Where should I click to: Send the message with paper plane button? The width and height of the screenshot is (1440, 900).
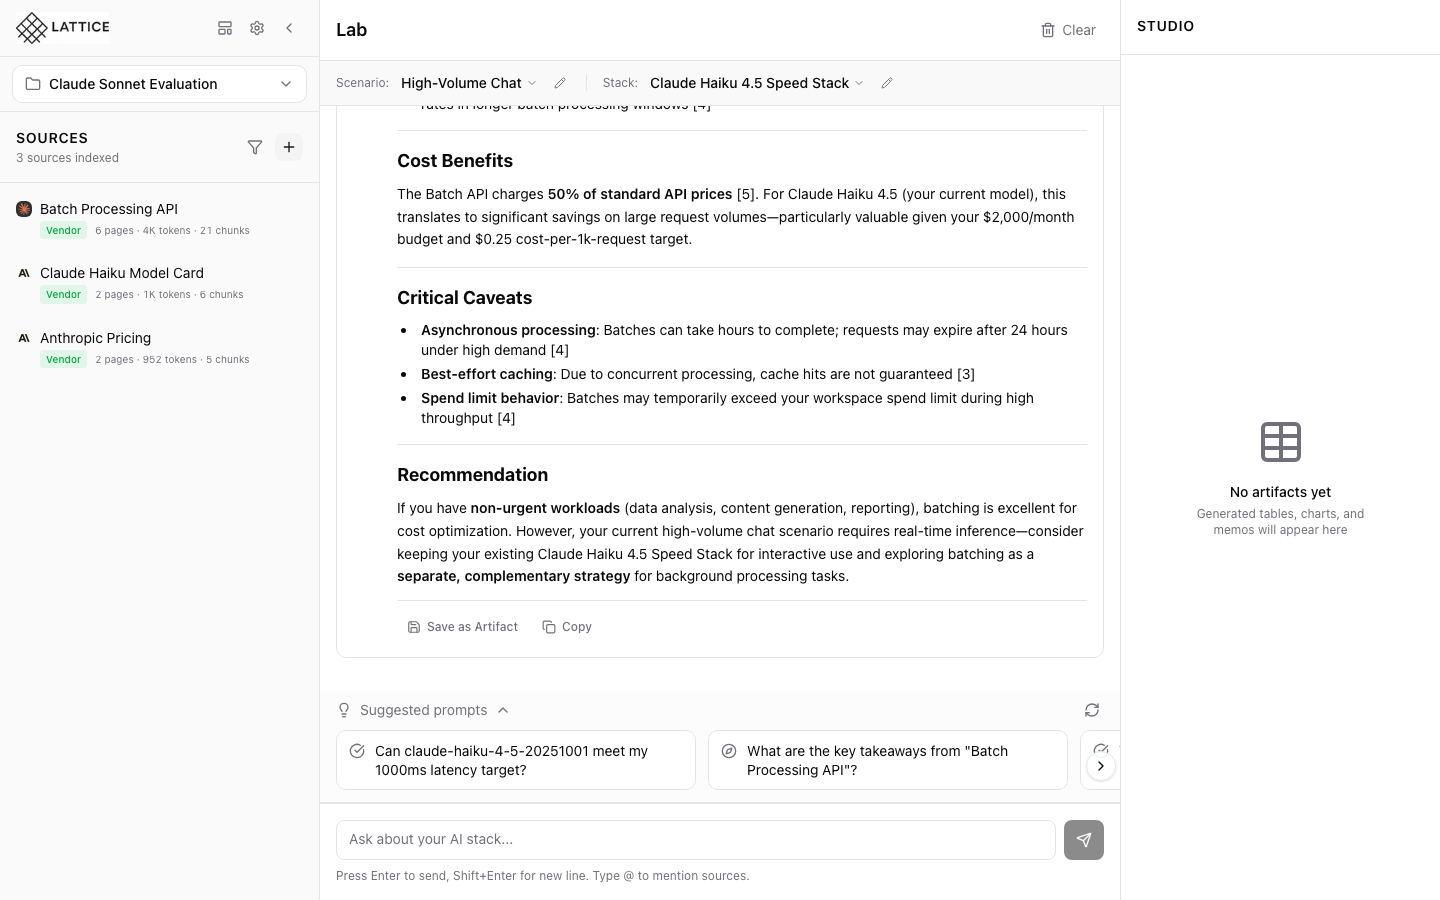(1083, 840)
